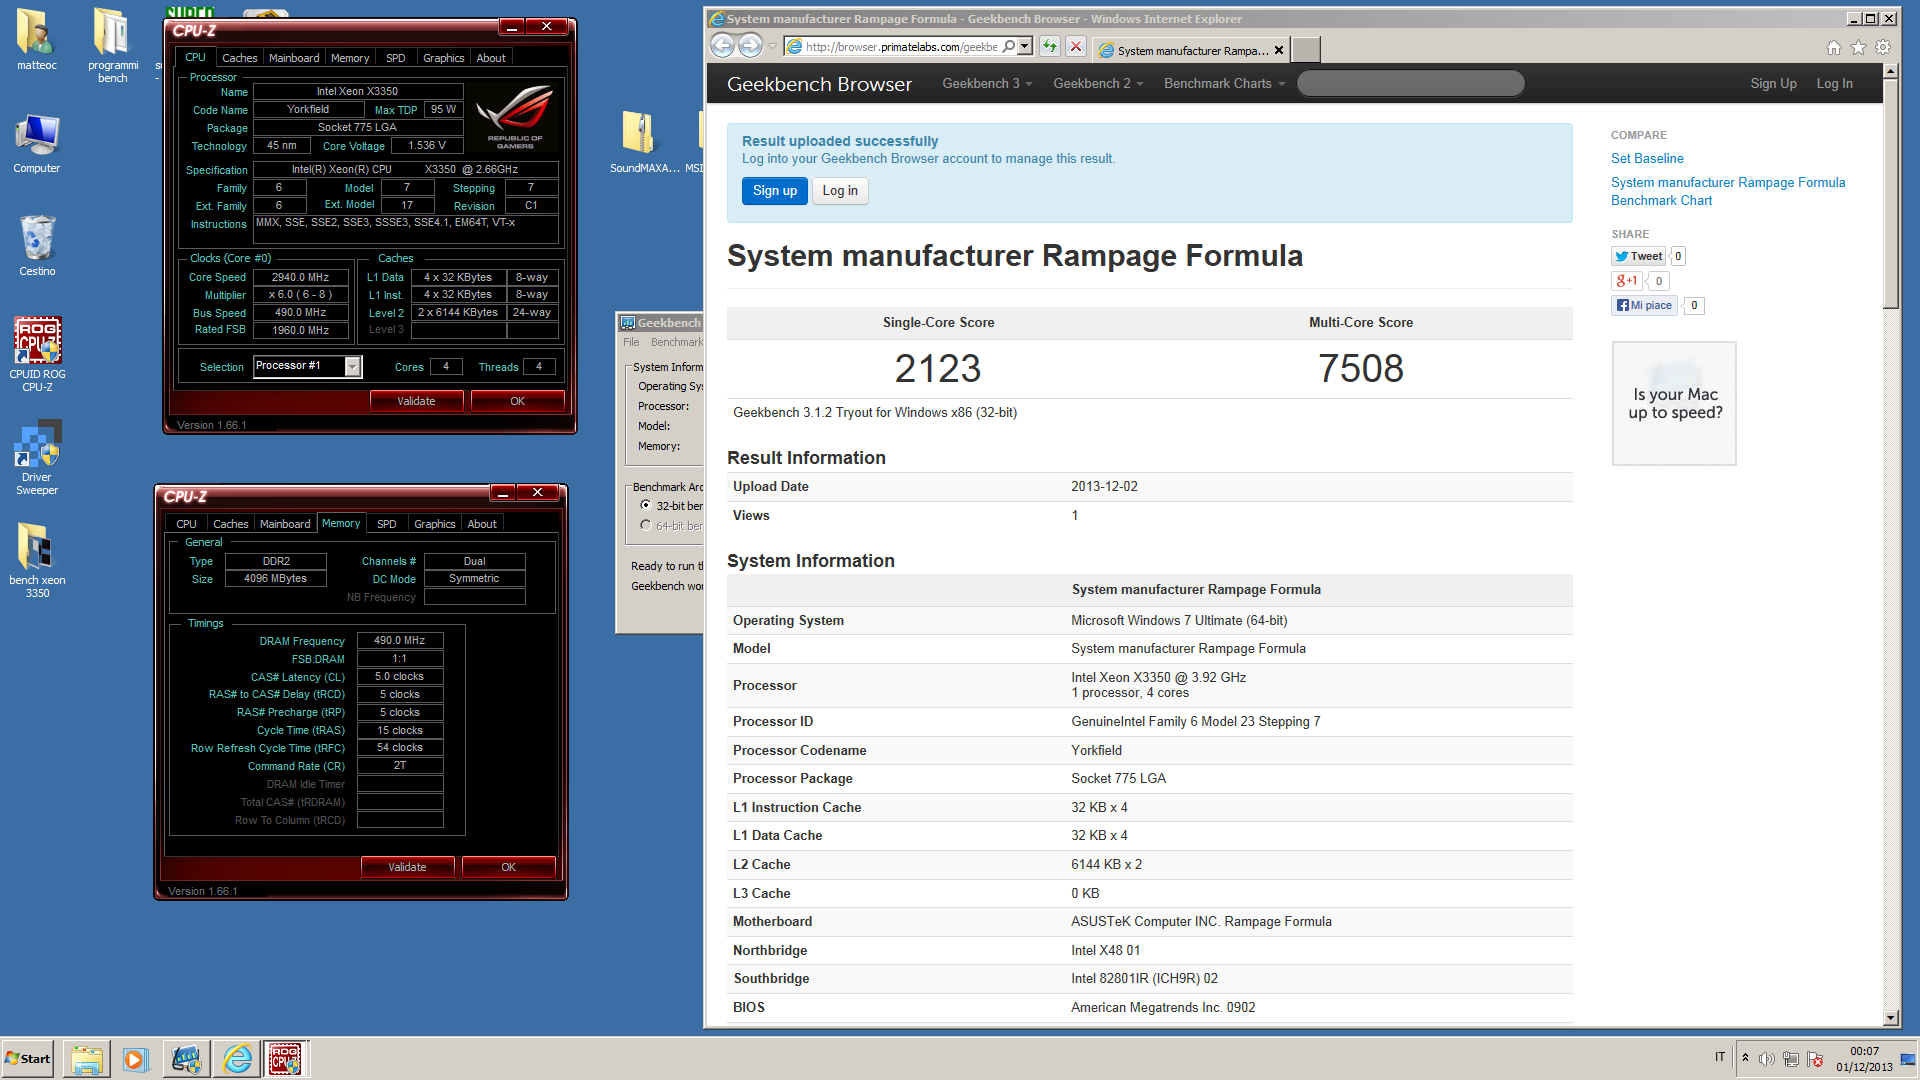Click Validate in the top CPU-Z window
This screenshot has width=1920, height=1080.
[416, 401]
